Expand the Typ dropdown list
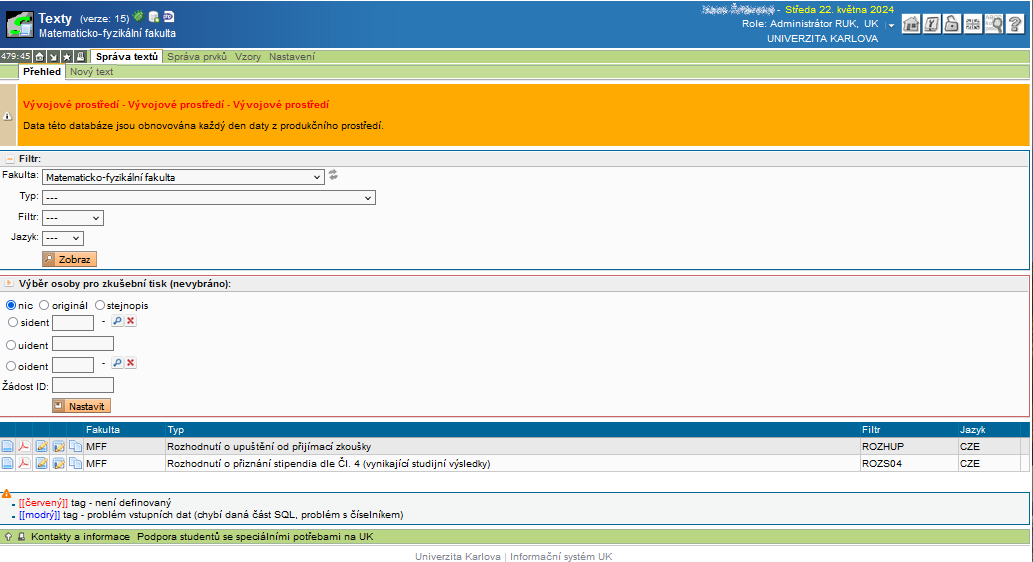The width and height of the screenshot is (1033, 562). (x=208, y=198)
